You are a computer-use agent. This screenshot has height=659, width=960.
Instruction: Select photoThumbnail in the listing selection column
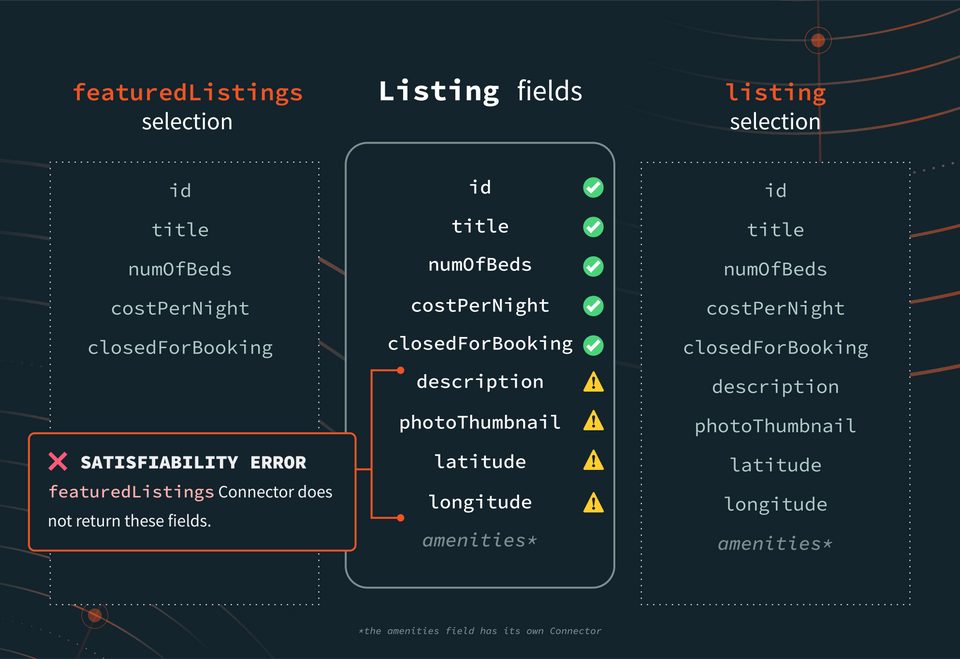tap(775, 426)
